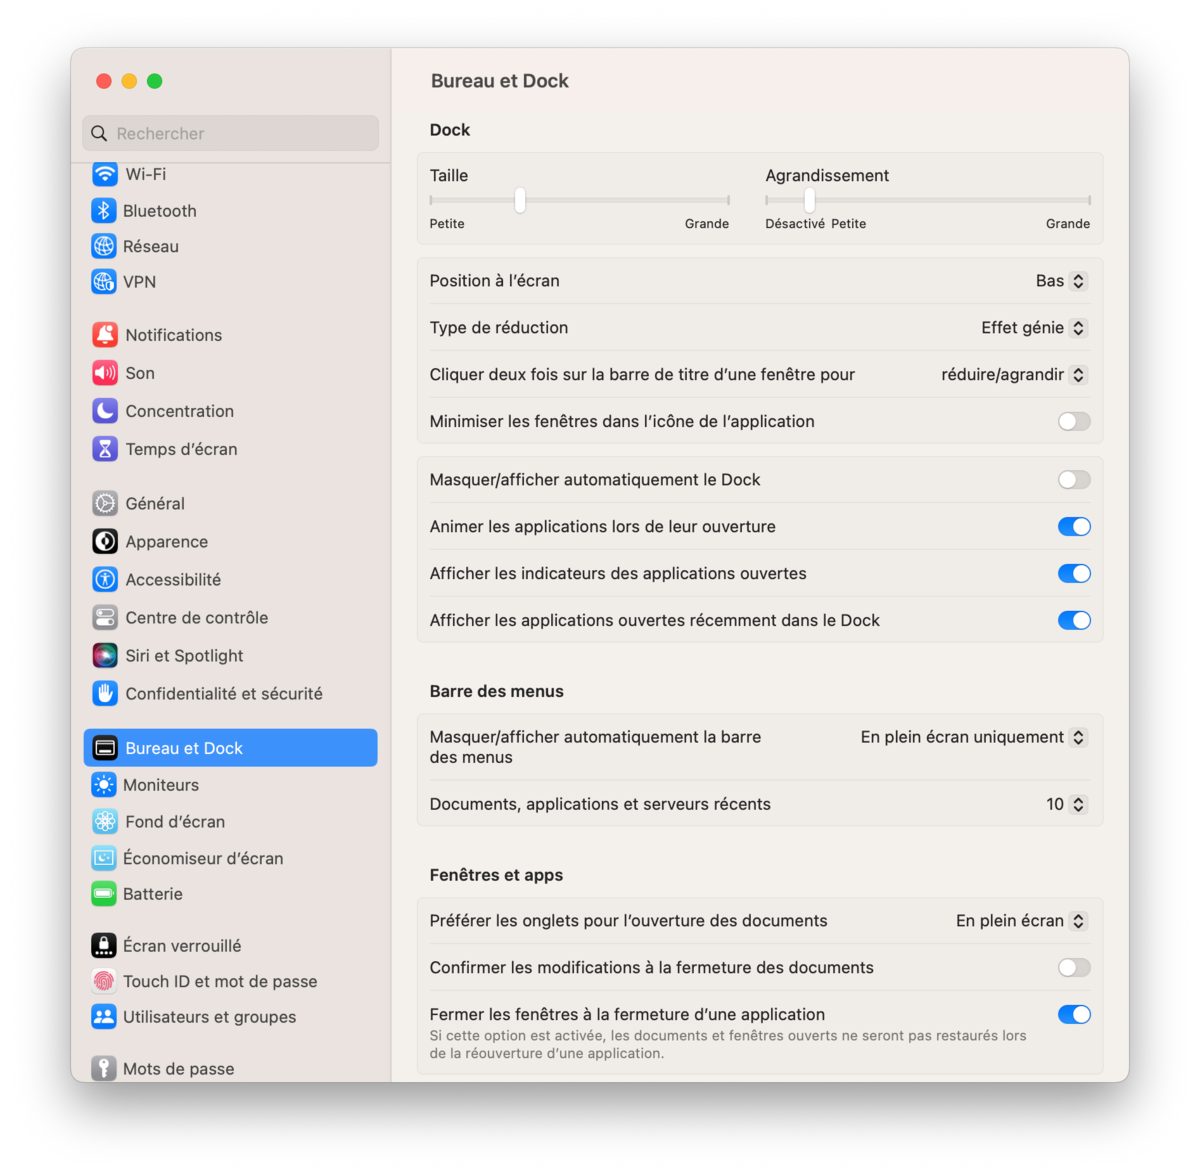Adjust the Agrandissement magnification slider
Screen dimensions: 1200x1176
click(809, 201)
